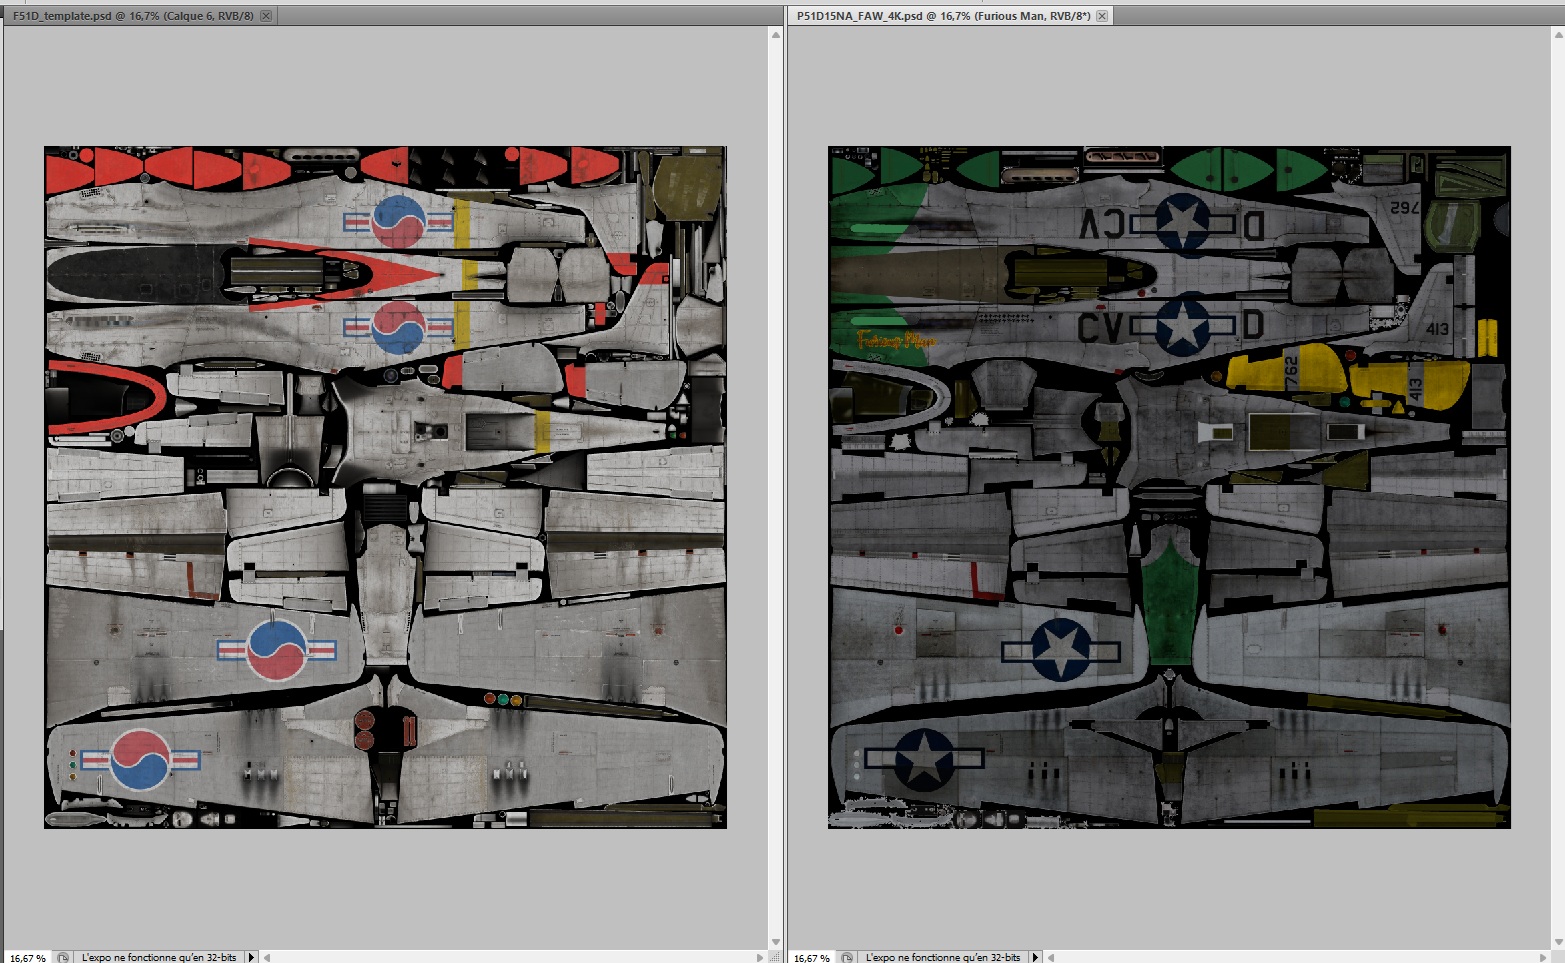Viewport: 1565px width, 963px height.
Task: Click vertical scrollbar down arrow in F51D_template window
Action: point(776,942)
